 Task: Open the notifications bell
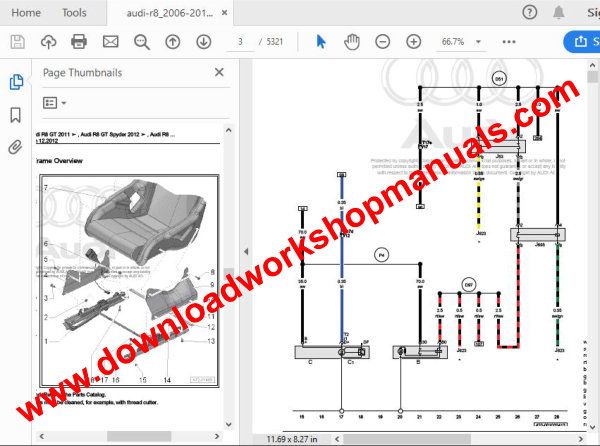coord(559,12)
